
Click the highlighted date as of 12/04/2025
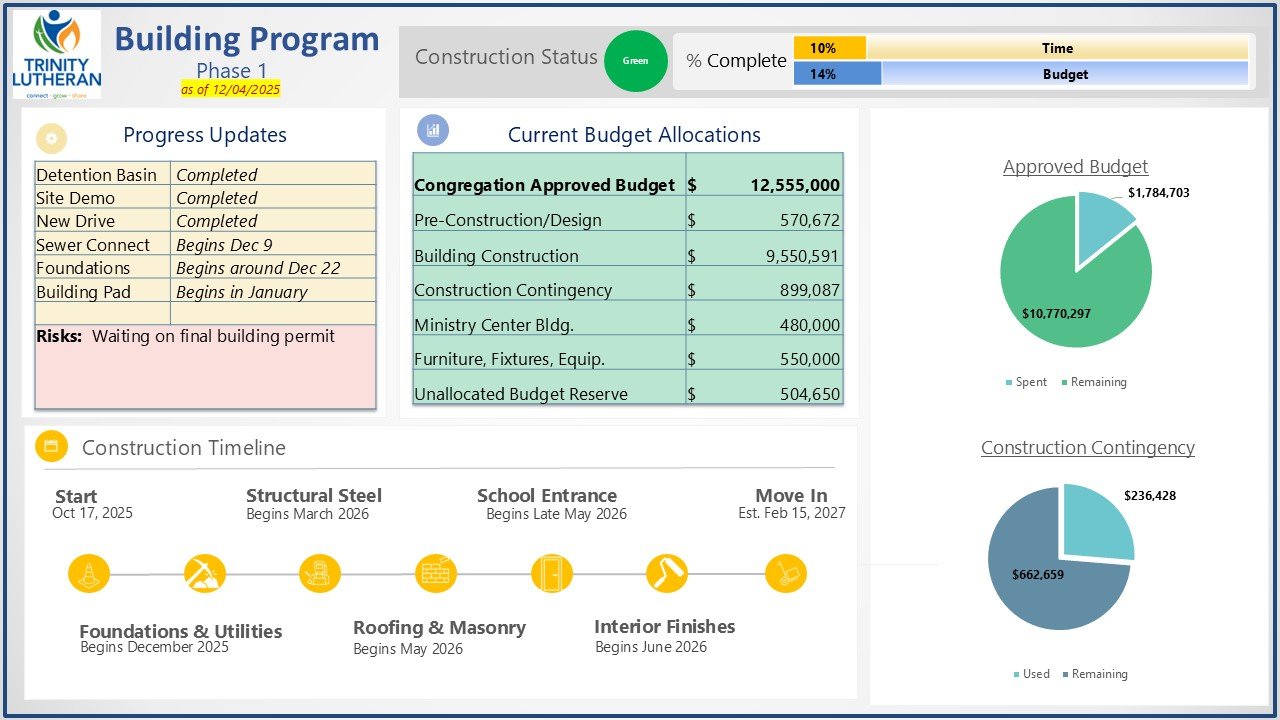231,90
